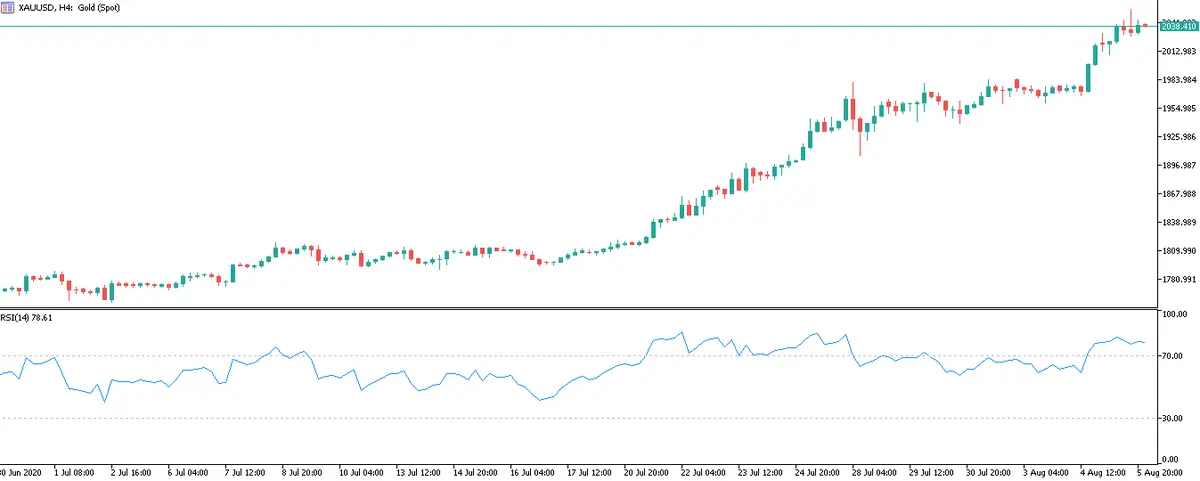Screen dimensions: 1200x481
Task: Click the 1 Jul 08:00 time label
Action: click(74, 471)
